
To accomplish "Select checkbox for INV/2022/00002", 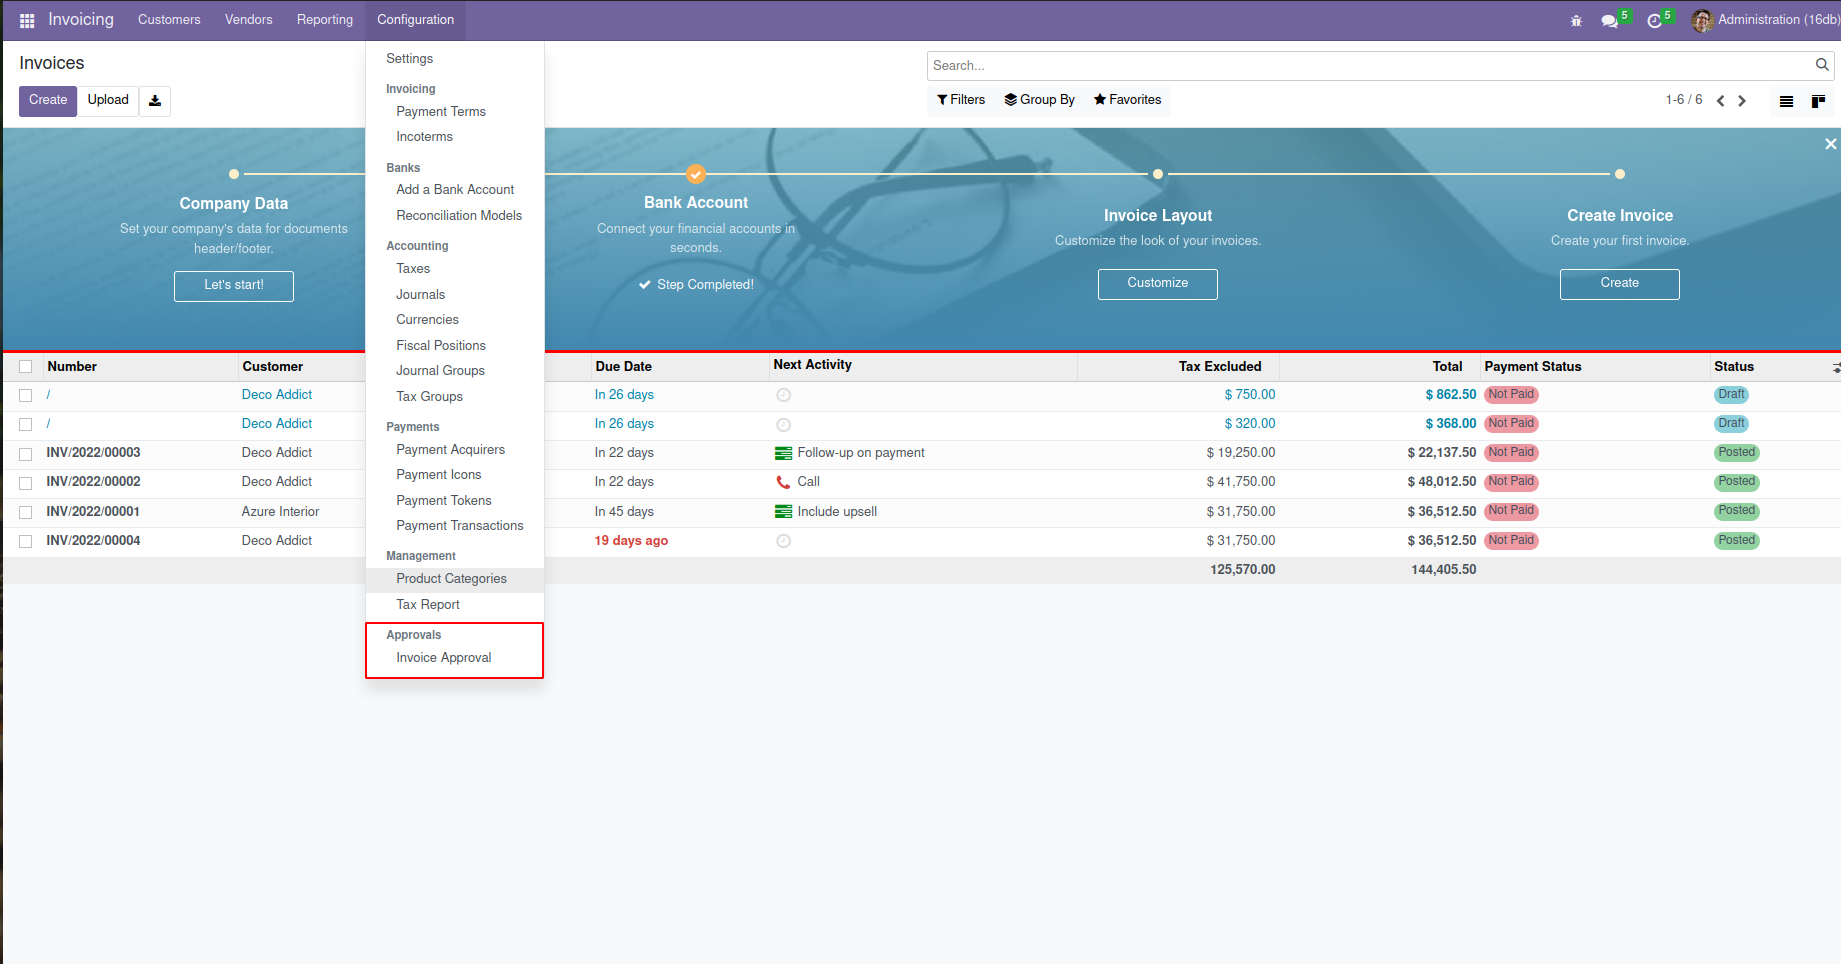I will point(26,483).
